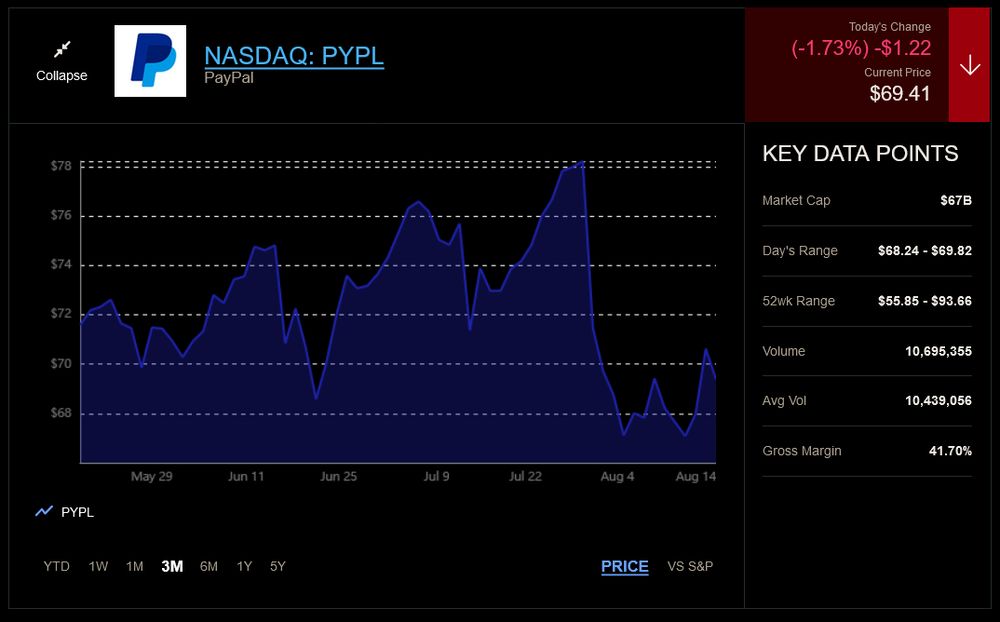Click the Jul 9 date label

(436, 477)
